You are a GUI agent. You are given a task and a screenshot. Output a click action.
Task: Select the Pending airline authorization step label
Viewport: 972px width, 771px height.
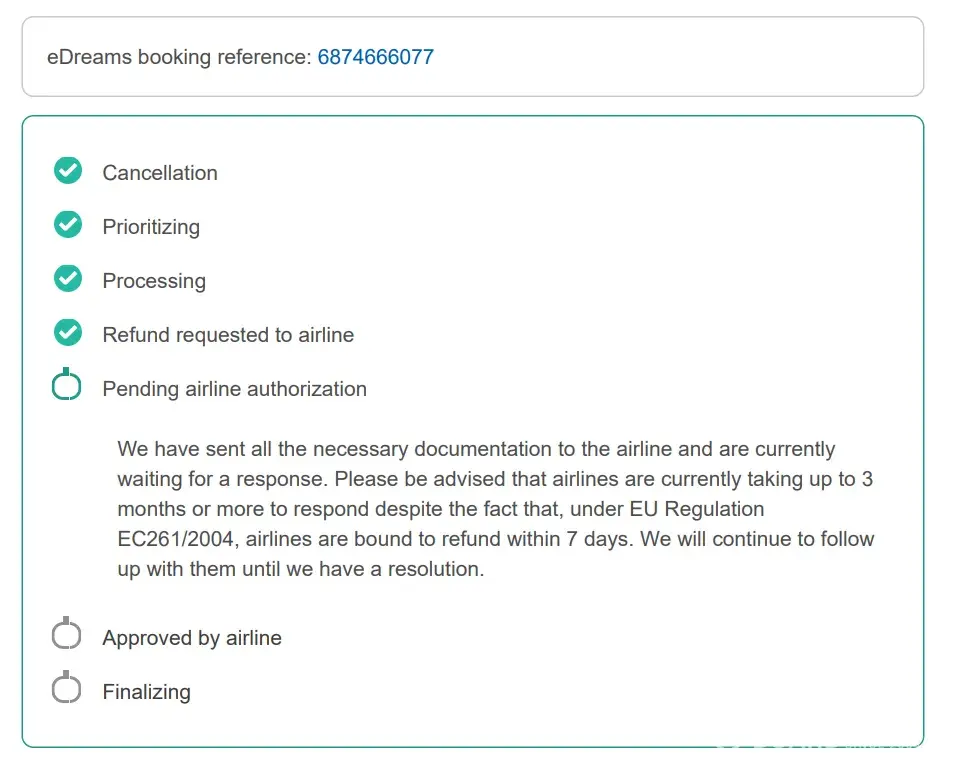[234, 389]
